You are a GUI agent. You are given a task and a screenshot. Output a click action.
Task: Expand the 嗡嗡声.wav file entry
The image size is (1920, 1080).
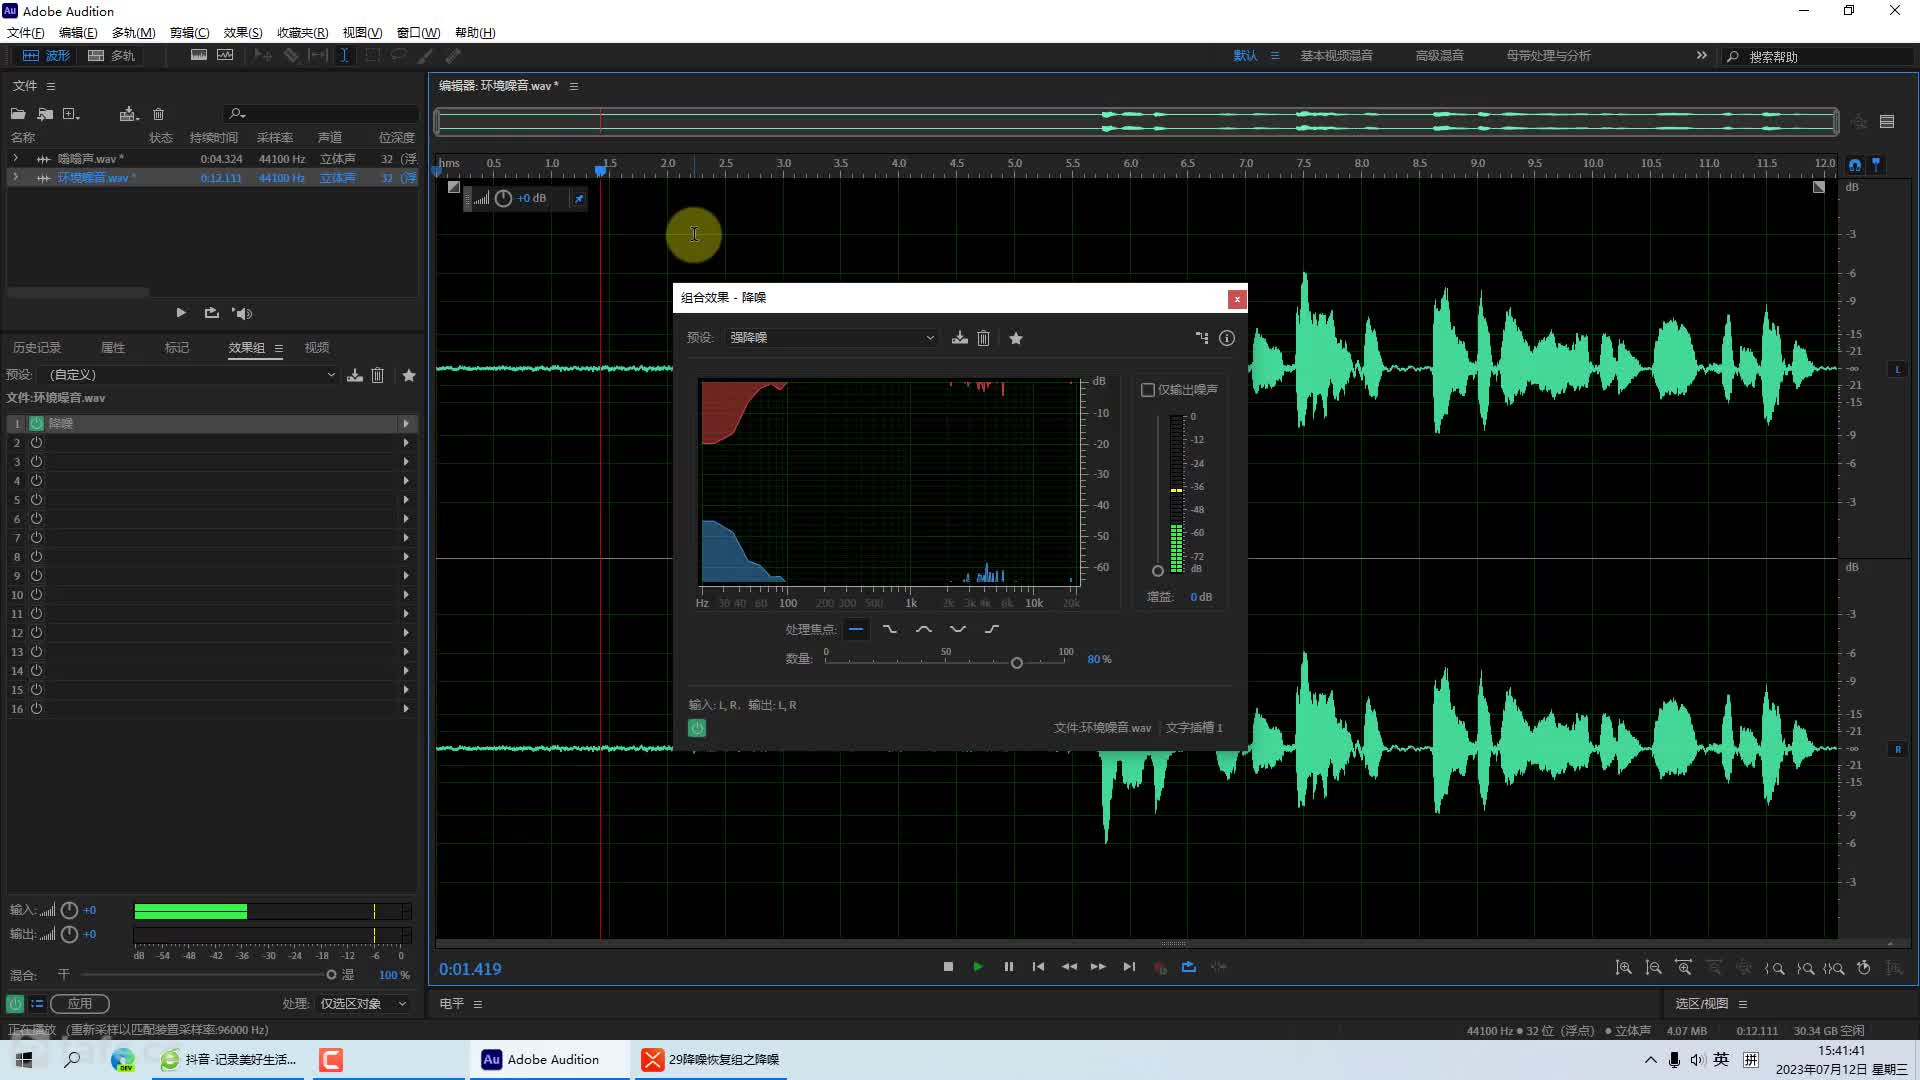[x=15, y=158]
